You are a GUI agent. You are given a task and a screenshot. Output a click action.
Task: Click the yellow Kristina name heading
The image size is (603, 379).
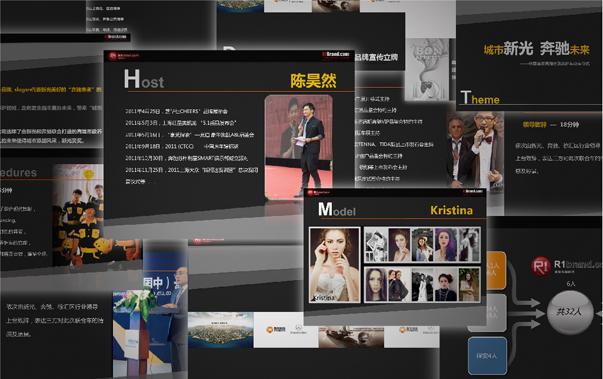point(451,210)
